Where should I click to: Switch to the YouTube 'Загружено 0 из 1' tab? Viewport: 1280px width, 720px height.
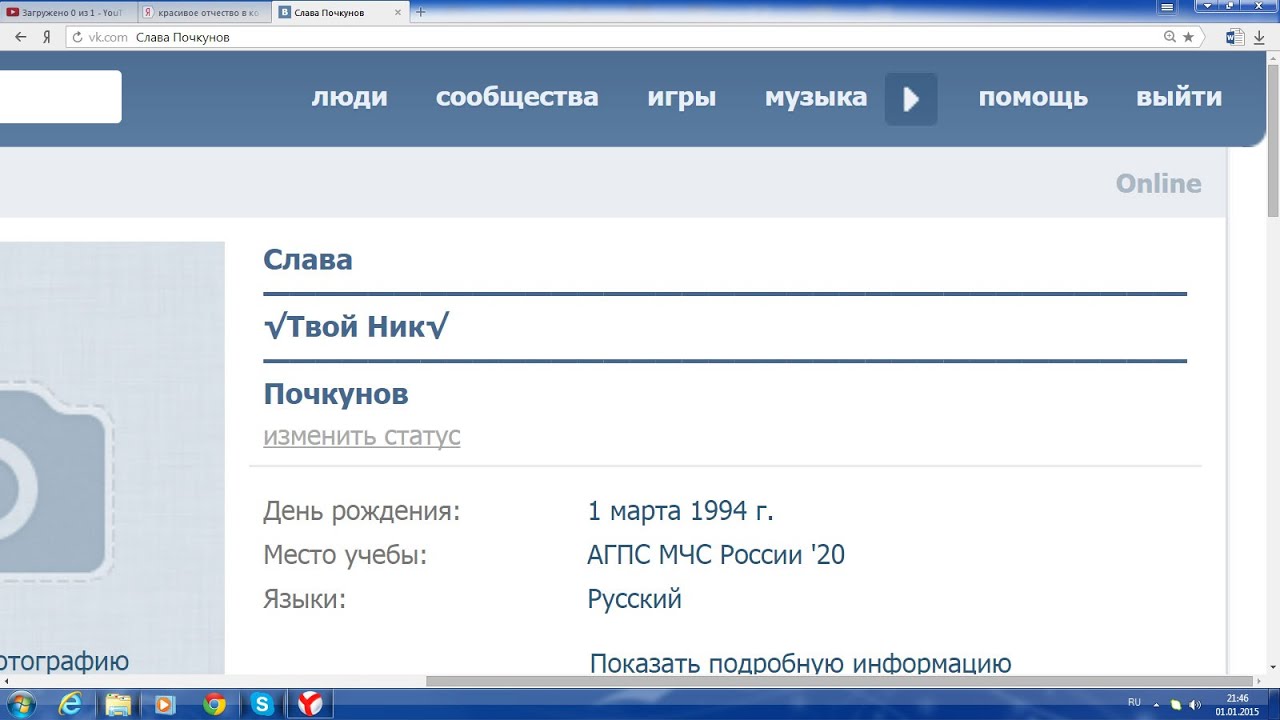[x=67, y=13]
